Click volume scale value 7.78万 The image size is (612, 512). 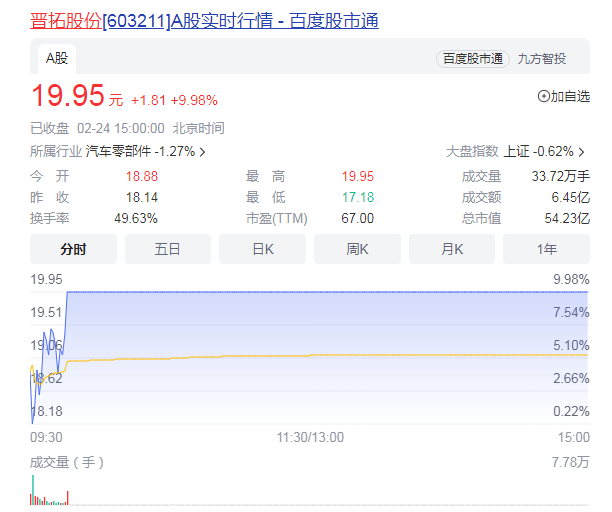click(570, 462)
